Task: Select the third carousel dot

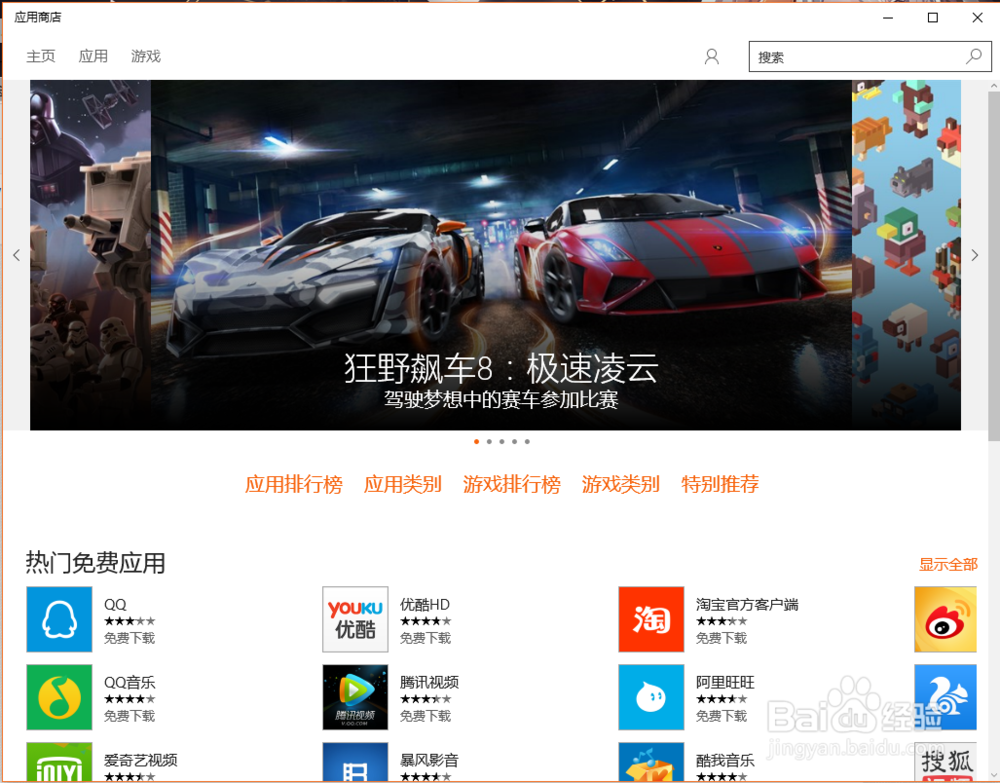Action: click(502, 441)
